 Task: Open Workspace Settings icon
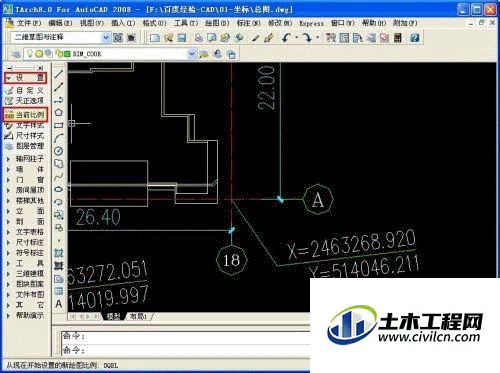point(118,37)
